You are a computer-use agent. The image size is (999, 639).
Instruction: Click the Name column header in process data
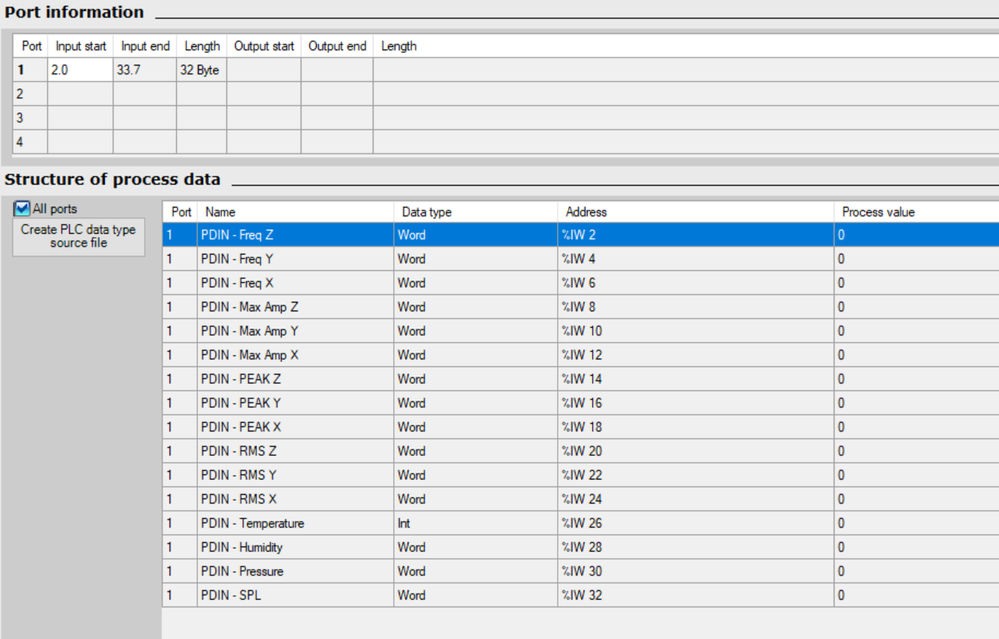(296, 212)
